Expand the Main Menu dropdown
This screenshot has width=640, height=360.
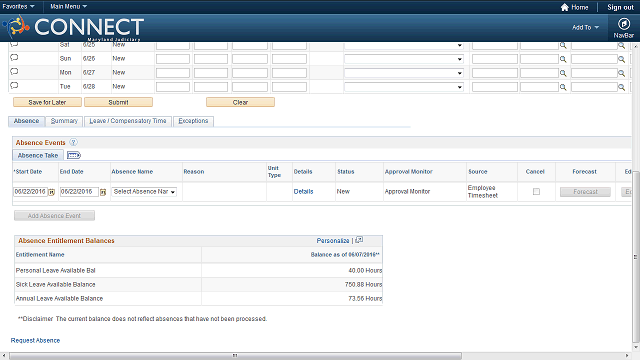pyautogui.click(x=68, y=7)
